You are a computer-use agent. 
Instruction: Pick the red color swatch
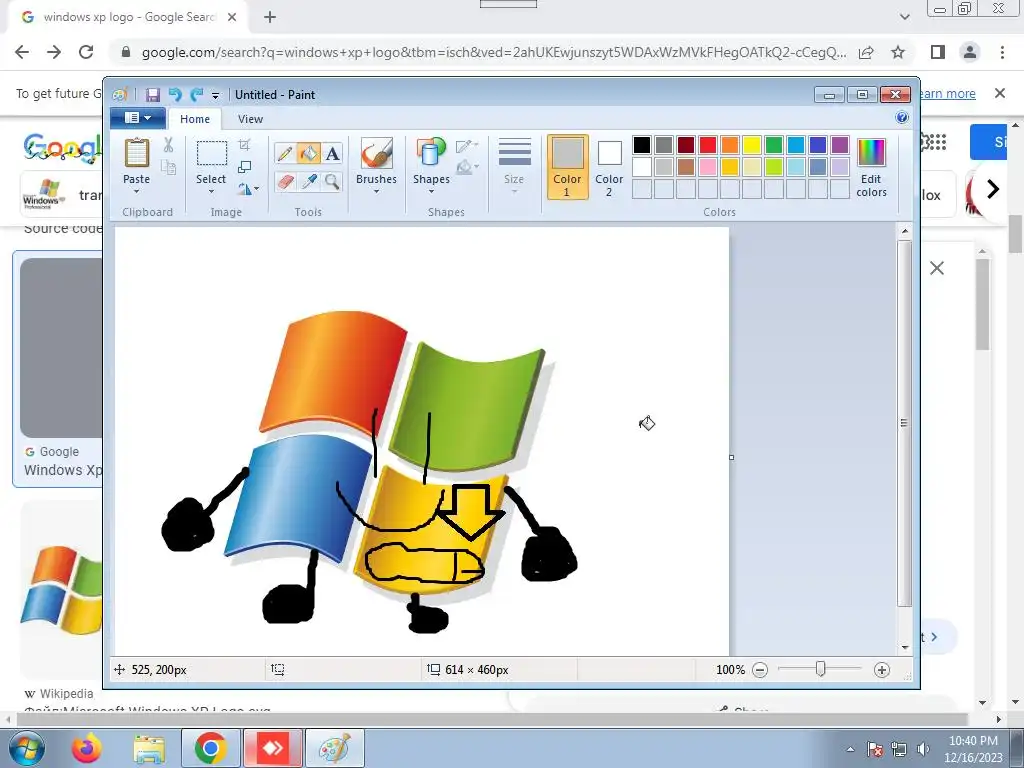708,145
